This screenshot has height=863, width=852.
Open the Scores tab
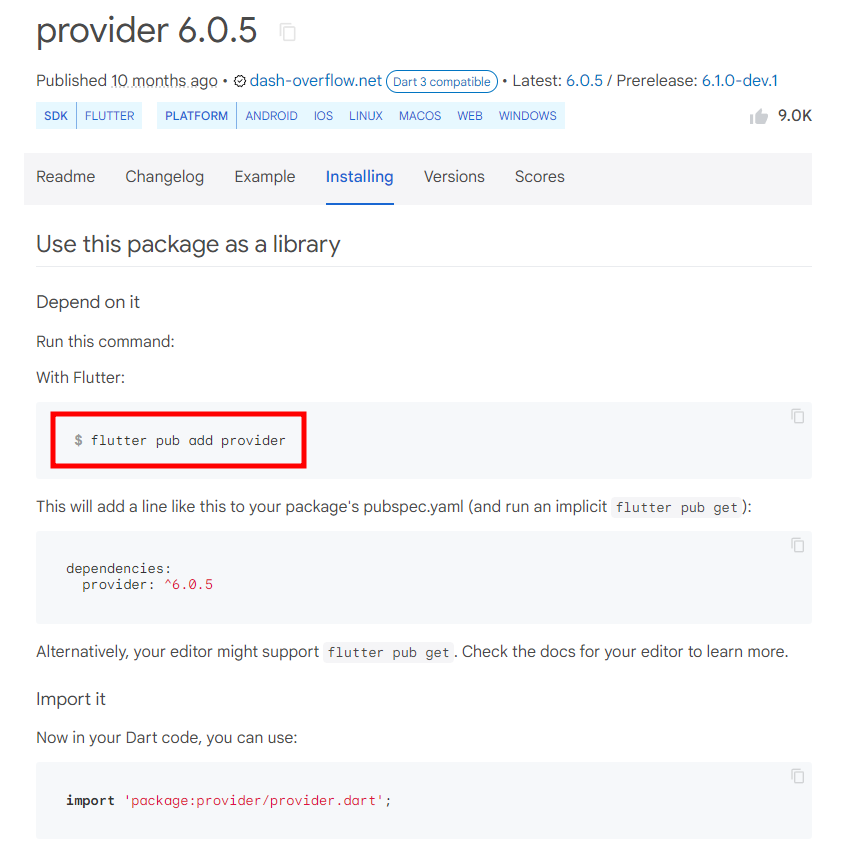[539, 177]
